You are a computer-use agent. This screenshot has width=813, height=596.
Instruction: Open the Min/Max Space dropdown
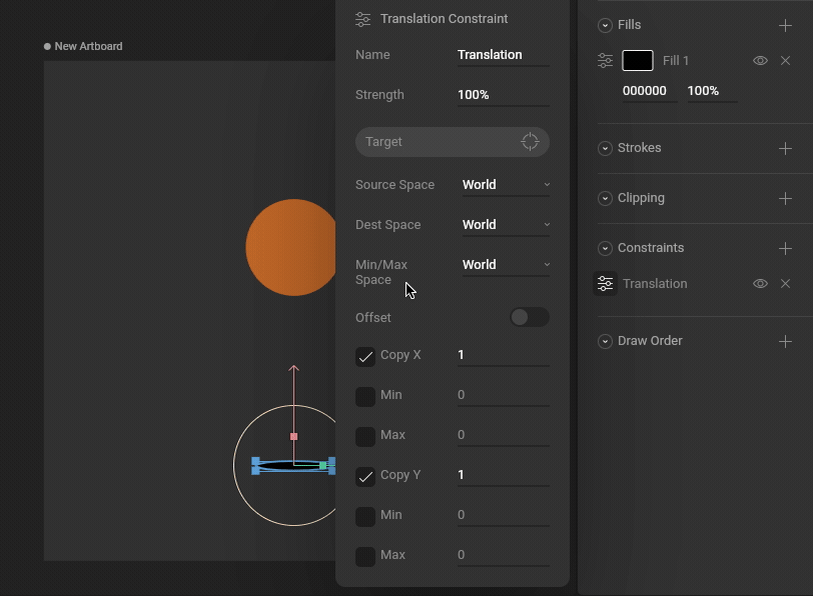click(x=505, y=265)
